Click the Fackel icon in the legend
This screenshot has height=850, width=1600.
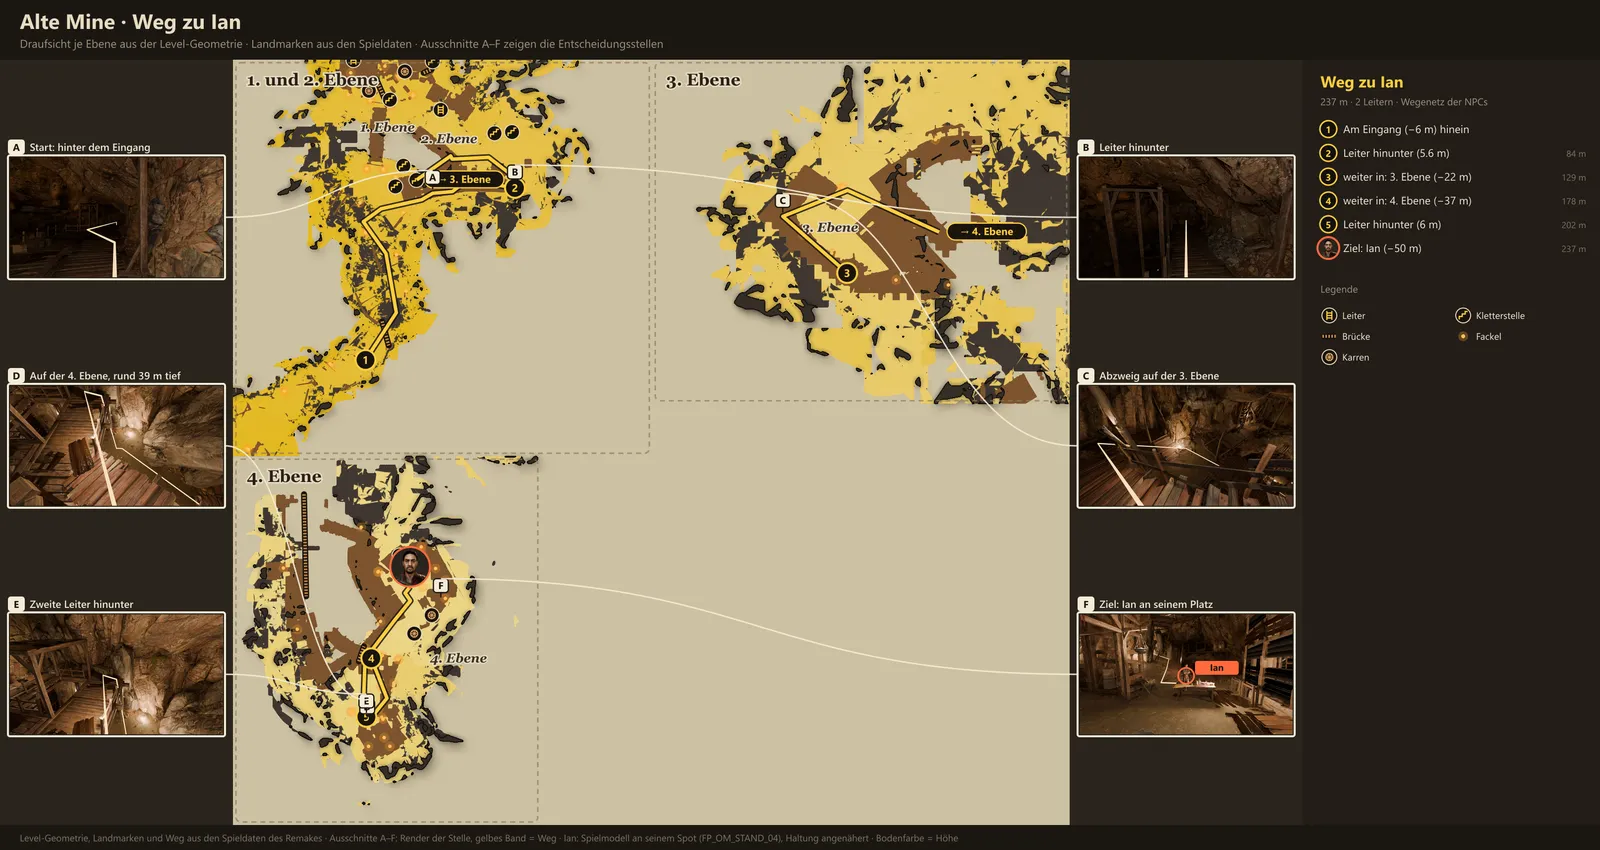click(1463, 337)
